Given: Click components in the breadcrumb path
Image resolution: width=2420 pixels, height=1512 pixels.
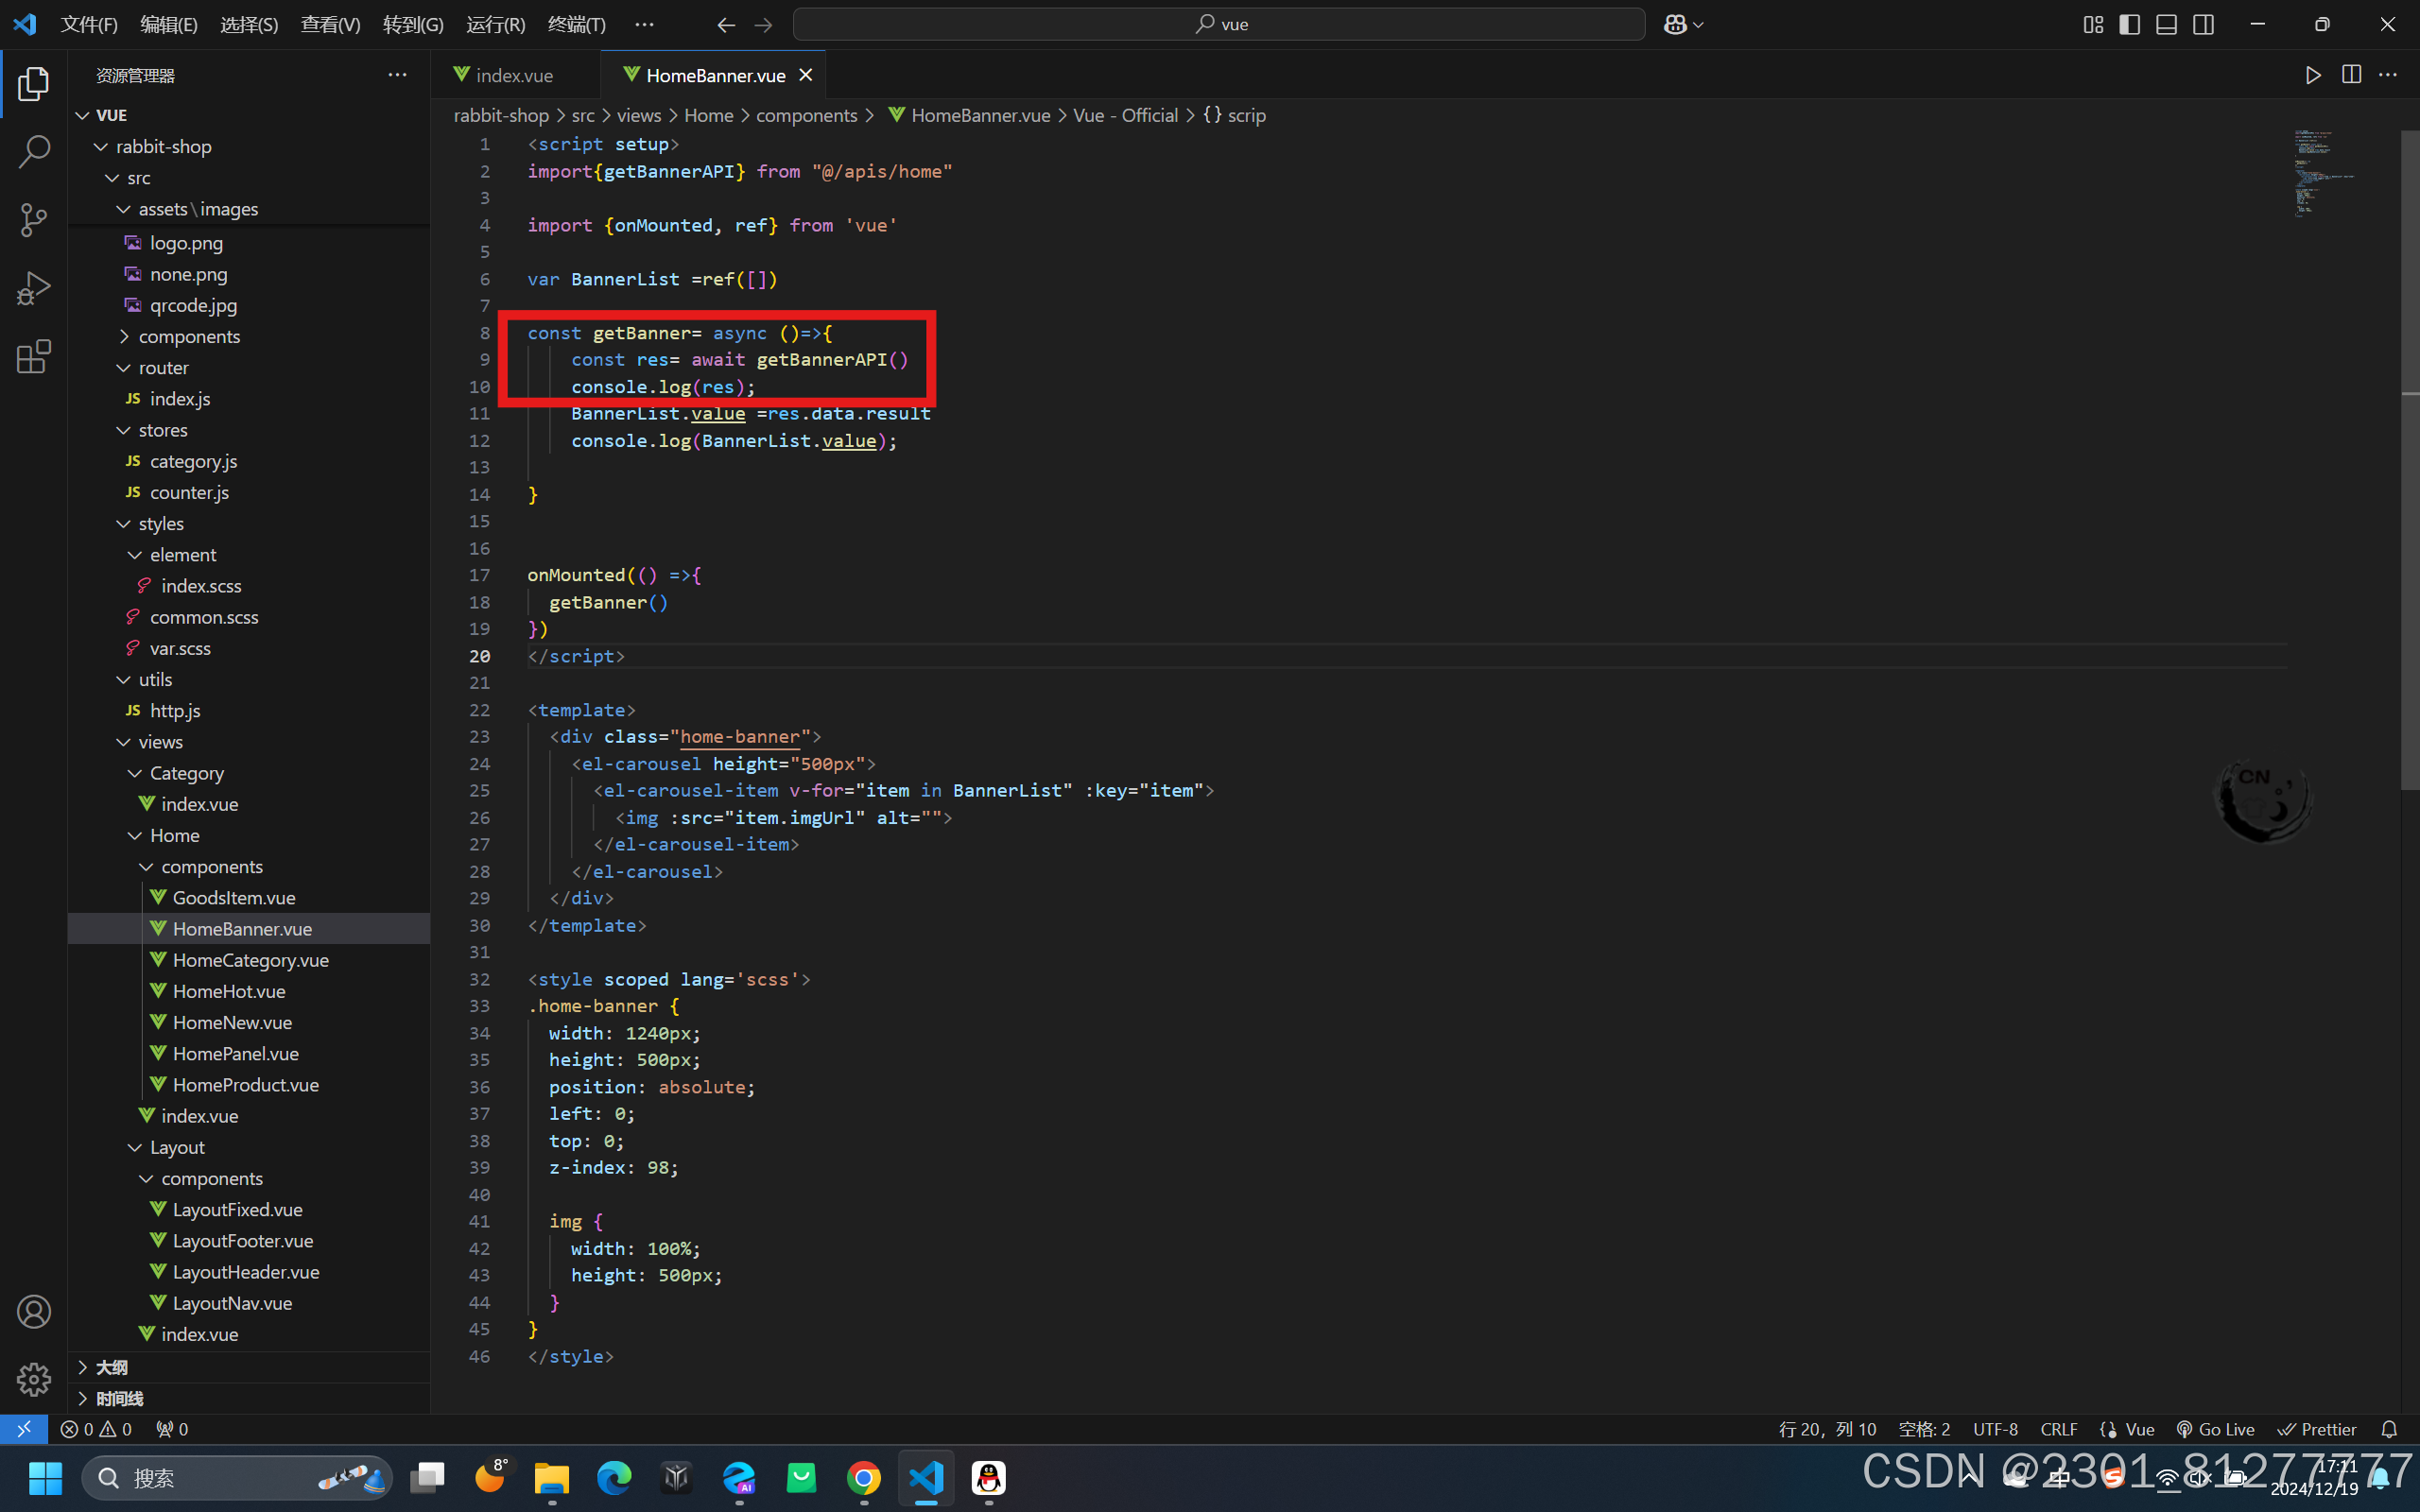Looking at the screenshot, I should tap(806, 115).
